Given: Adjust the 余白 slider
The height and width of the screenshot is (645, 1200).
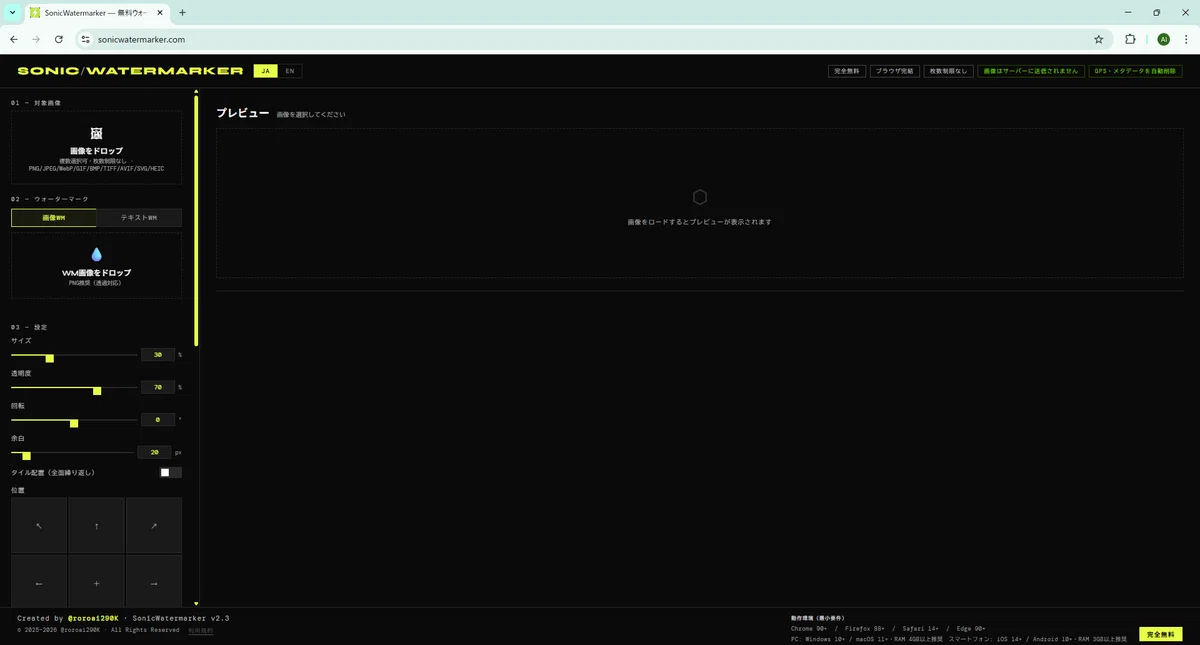Looking at the screenshot, I should (x=74, y=452).
